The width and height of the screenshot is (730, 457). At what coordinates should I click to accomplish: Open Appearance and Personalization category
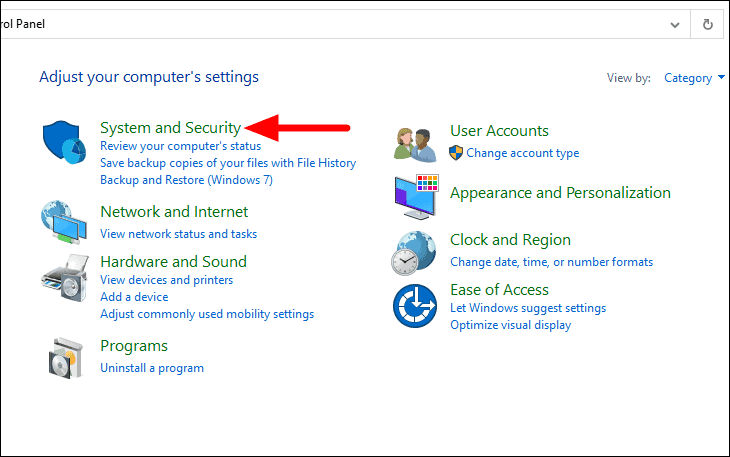tap(560, 193)
